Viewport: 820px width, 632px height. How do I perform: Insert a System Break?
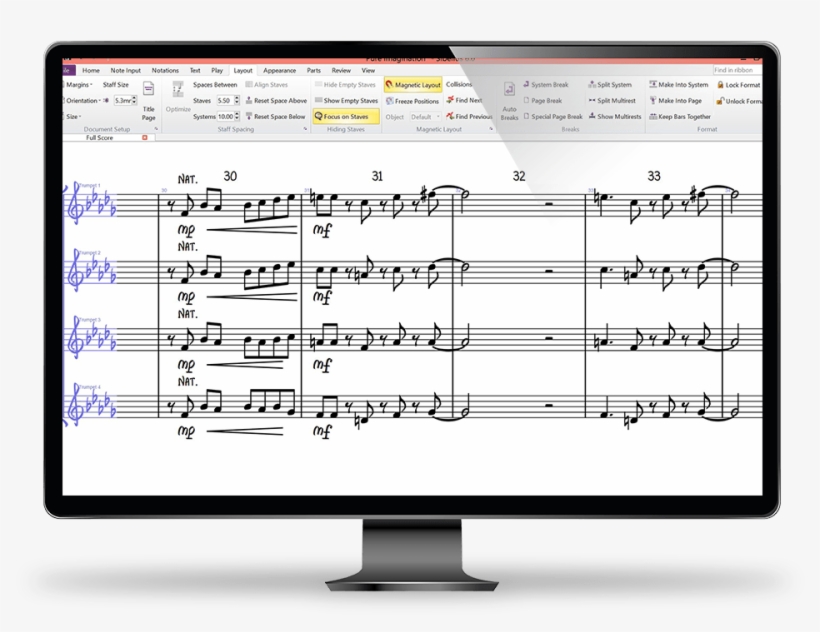tap(545, 85)
